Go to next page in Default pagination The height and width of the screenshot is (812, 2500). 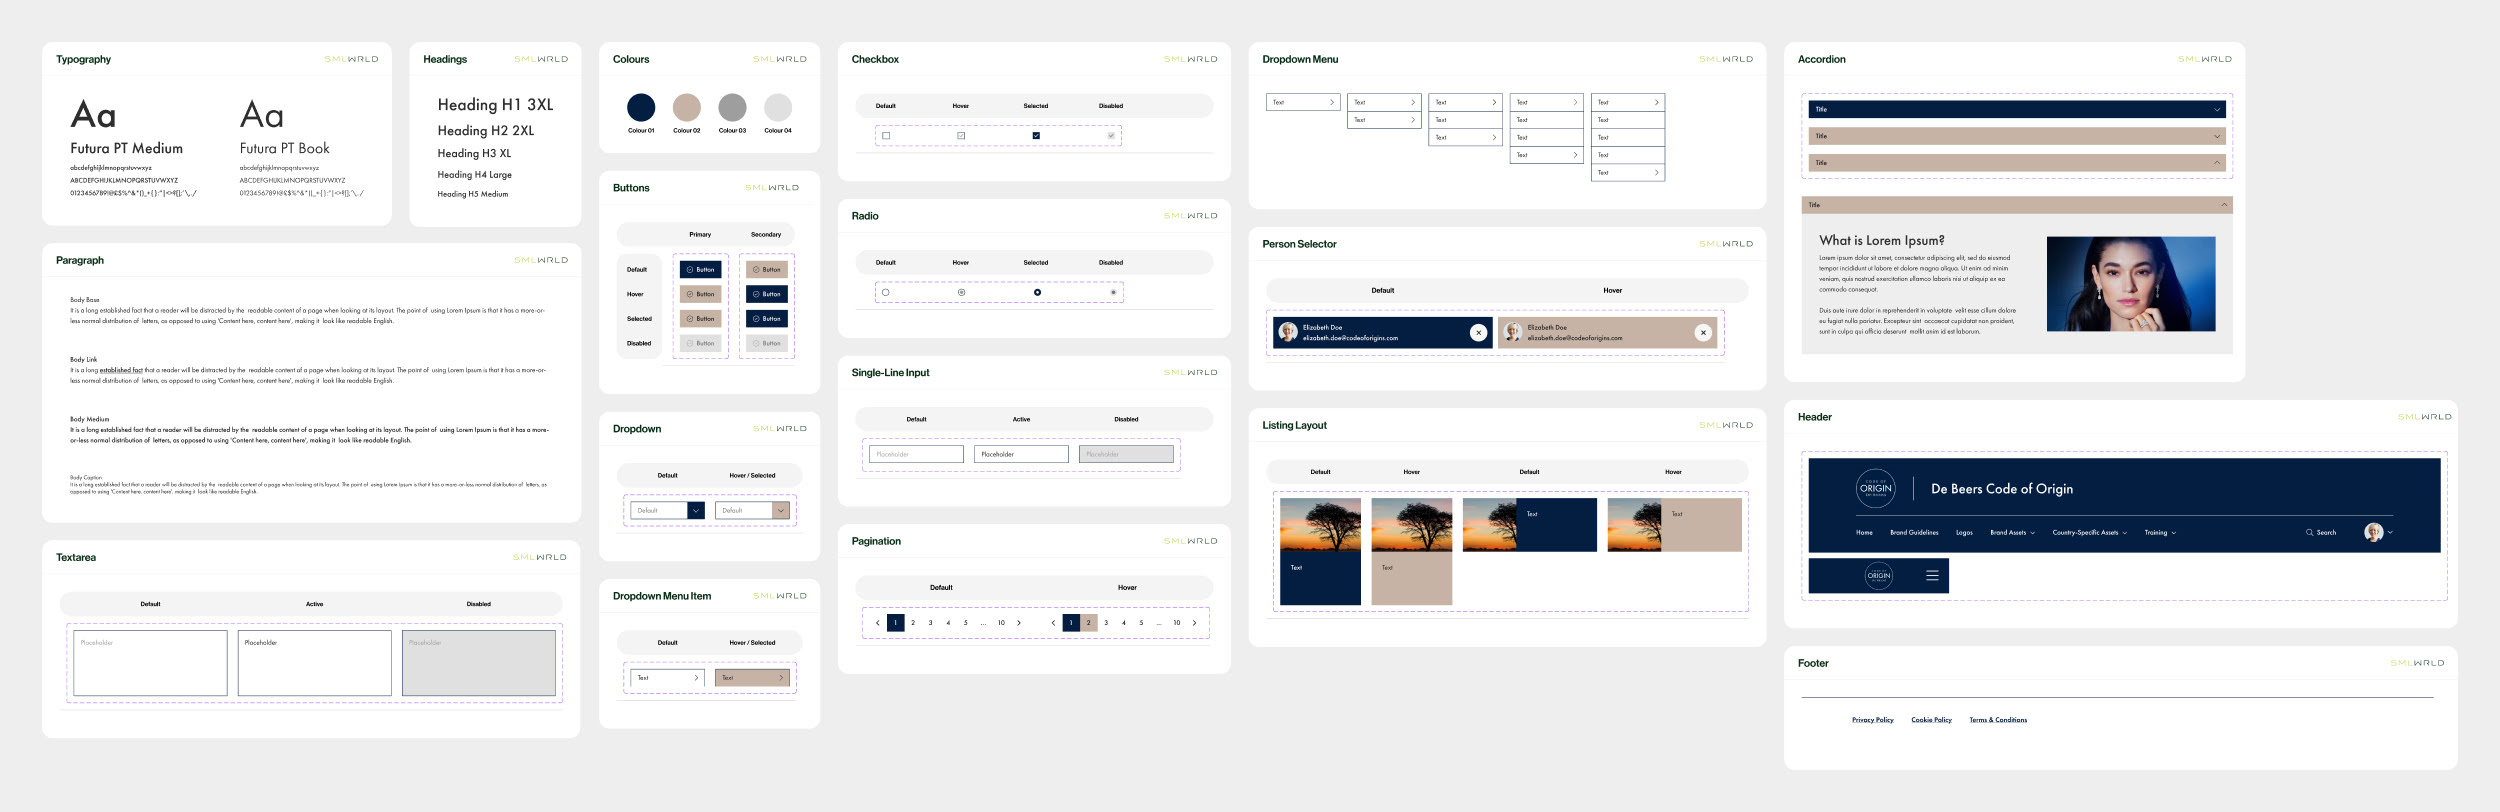[1019, 623]
